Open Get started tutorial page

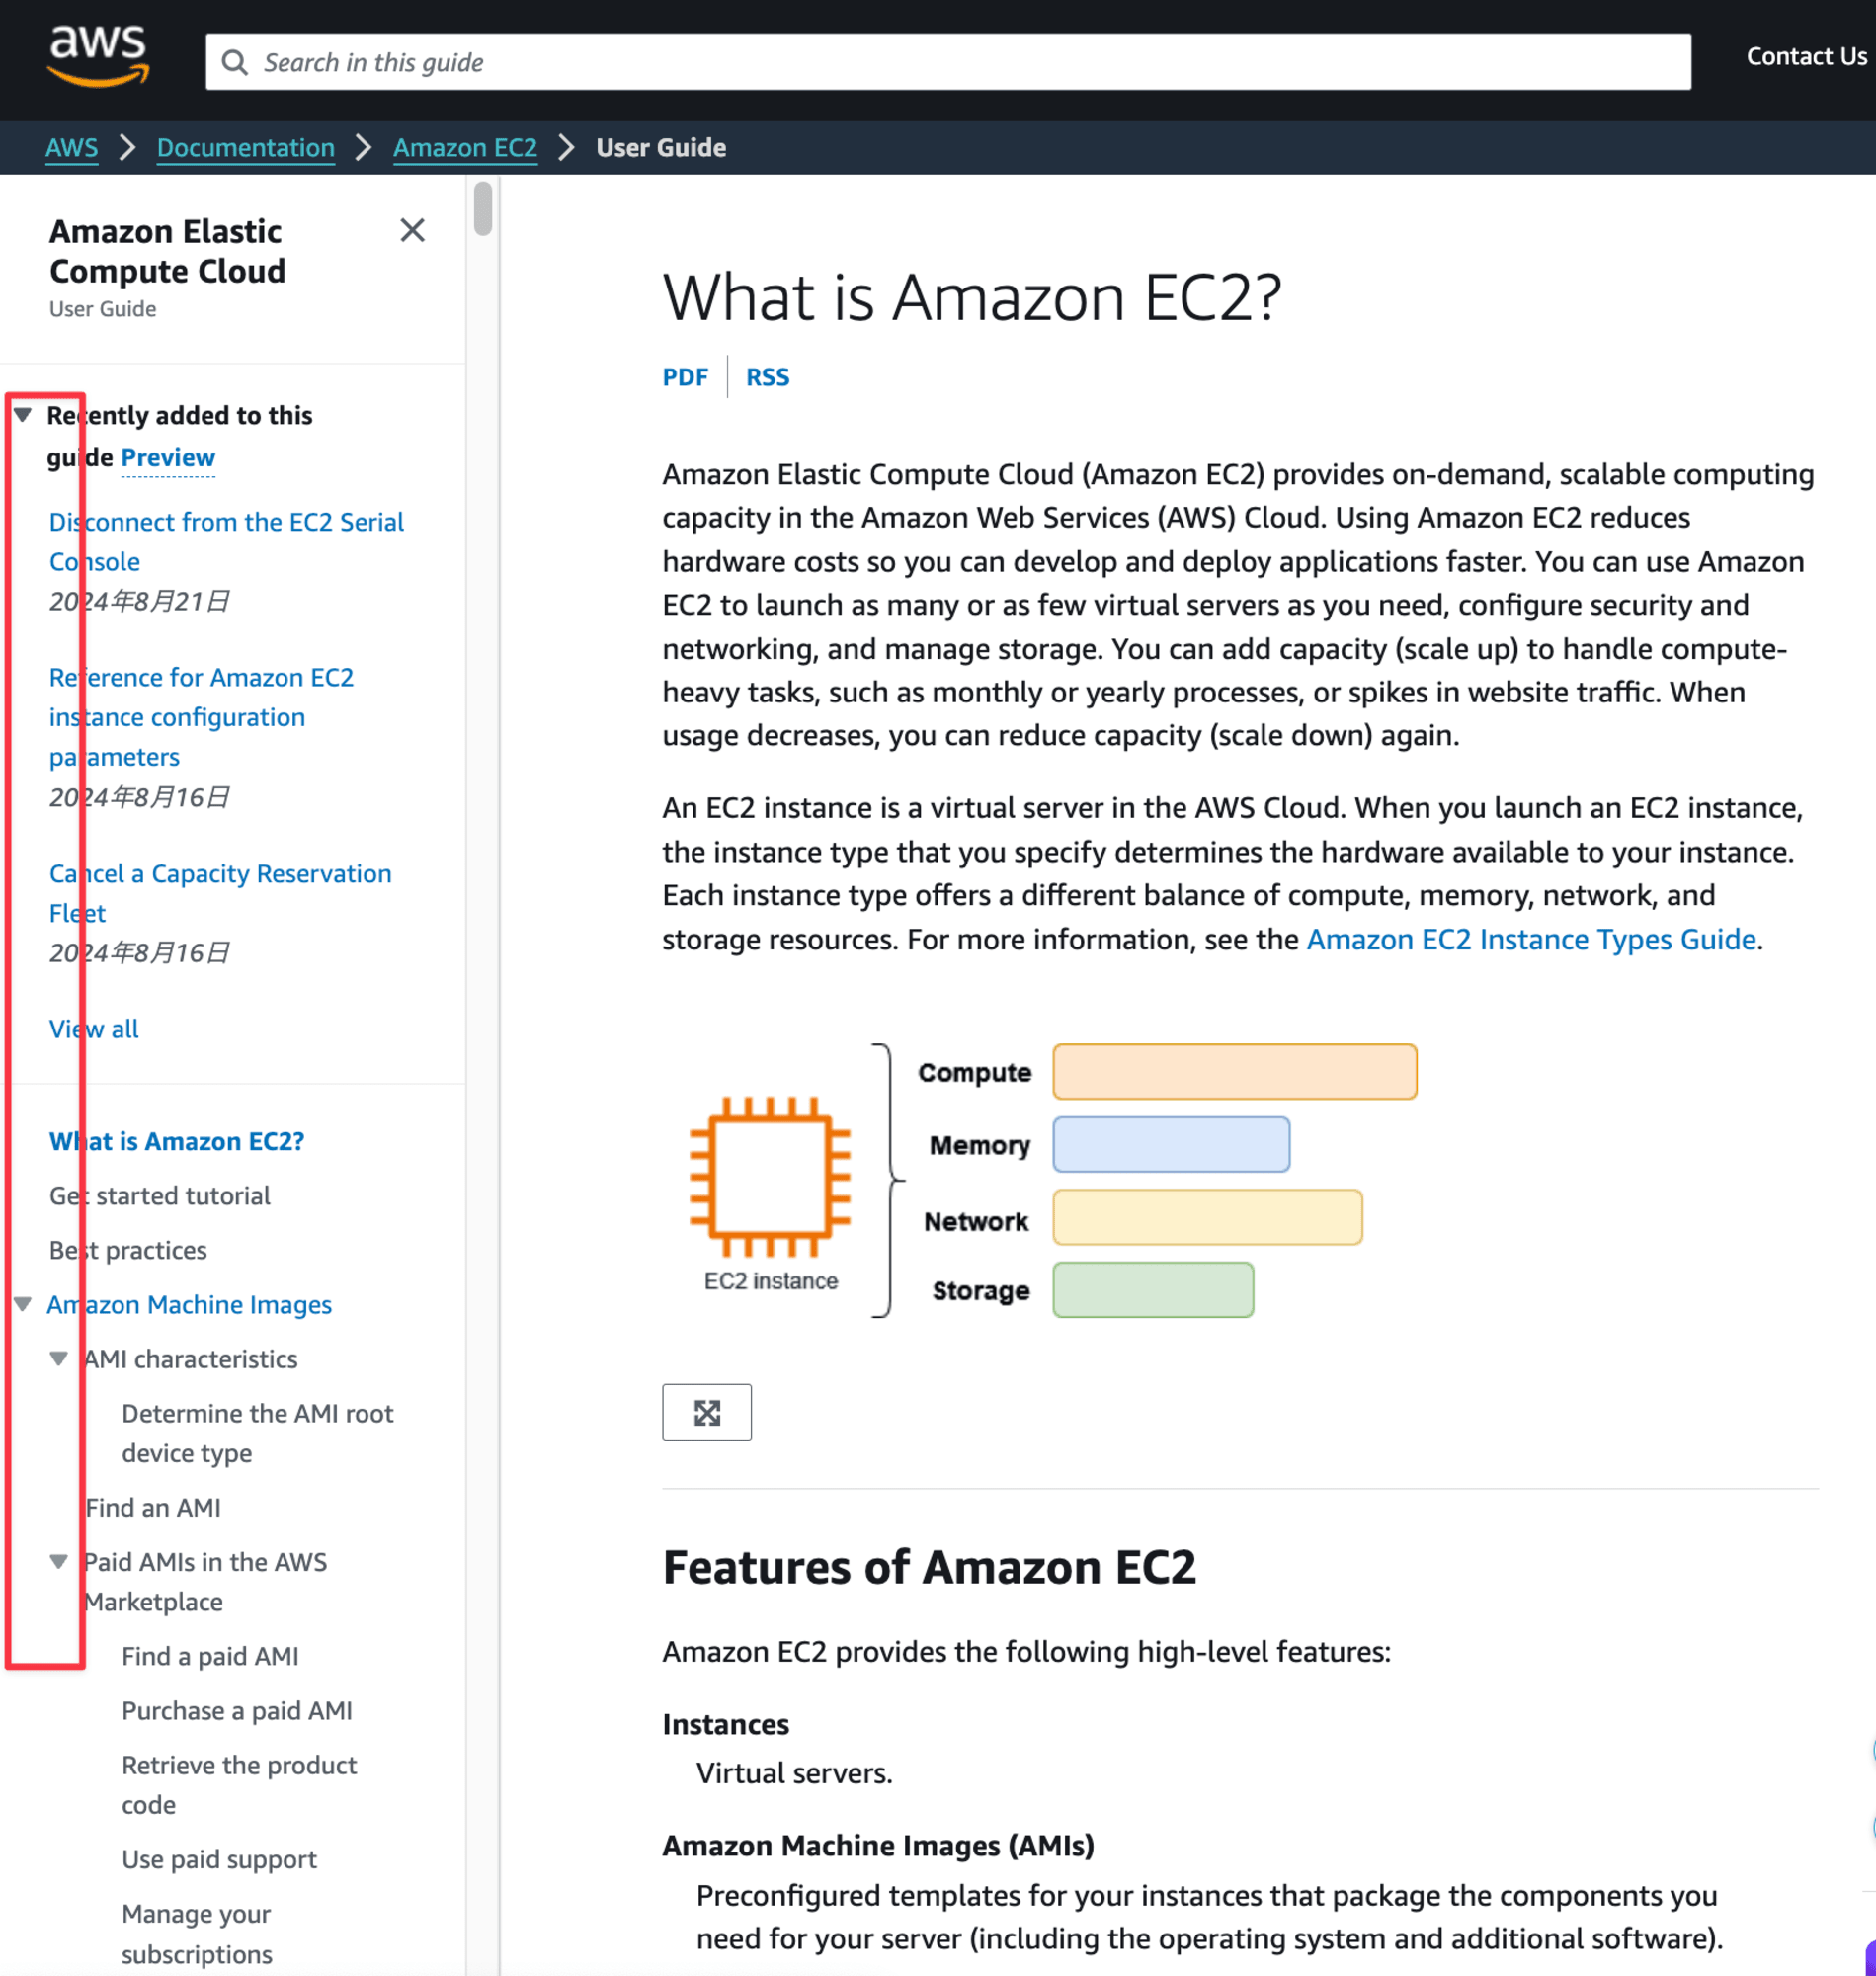(160, 1196)
